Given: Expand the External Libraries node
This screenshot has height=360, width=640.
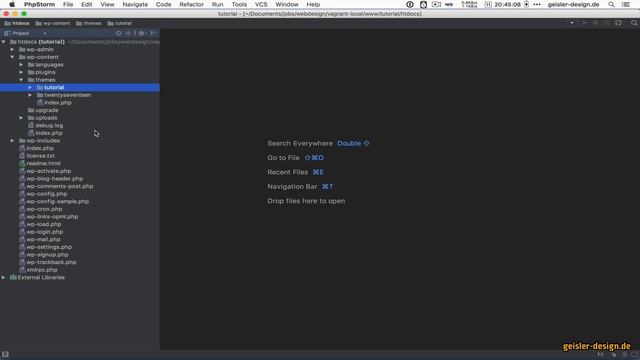Looking at the screenshot, I should tap(4, 278).
